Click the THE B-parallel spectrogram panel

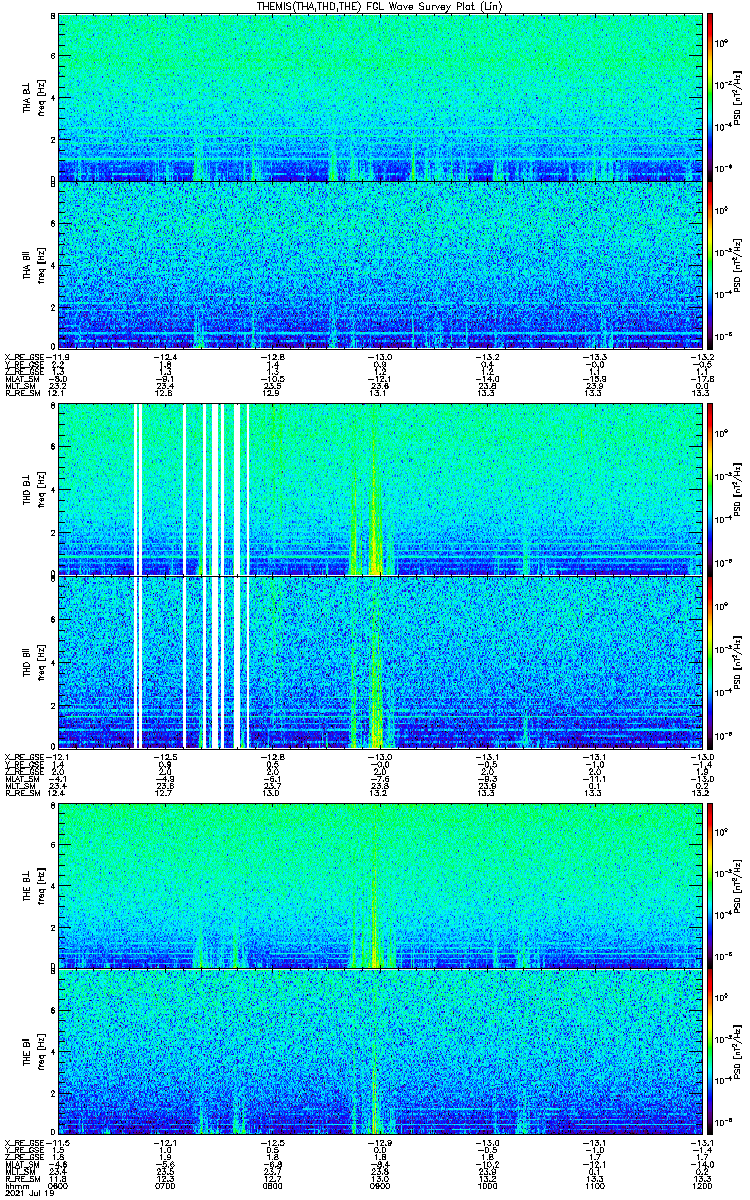pos(380,1051)
